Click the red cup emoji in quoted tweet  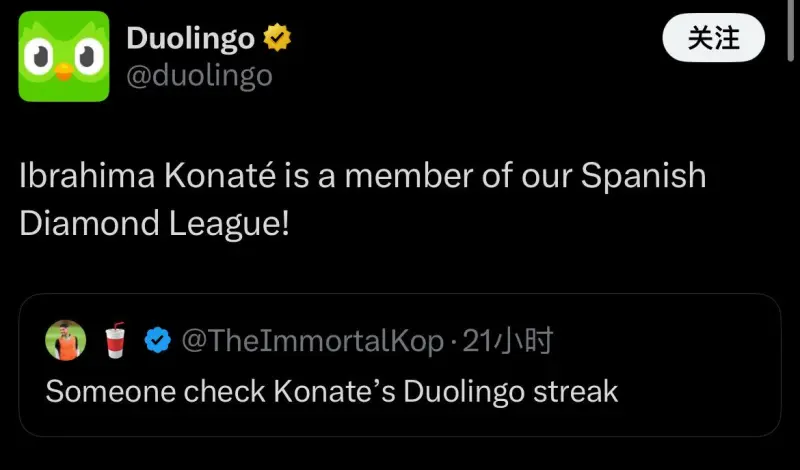(x=113, y=342)
